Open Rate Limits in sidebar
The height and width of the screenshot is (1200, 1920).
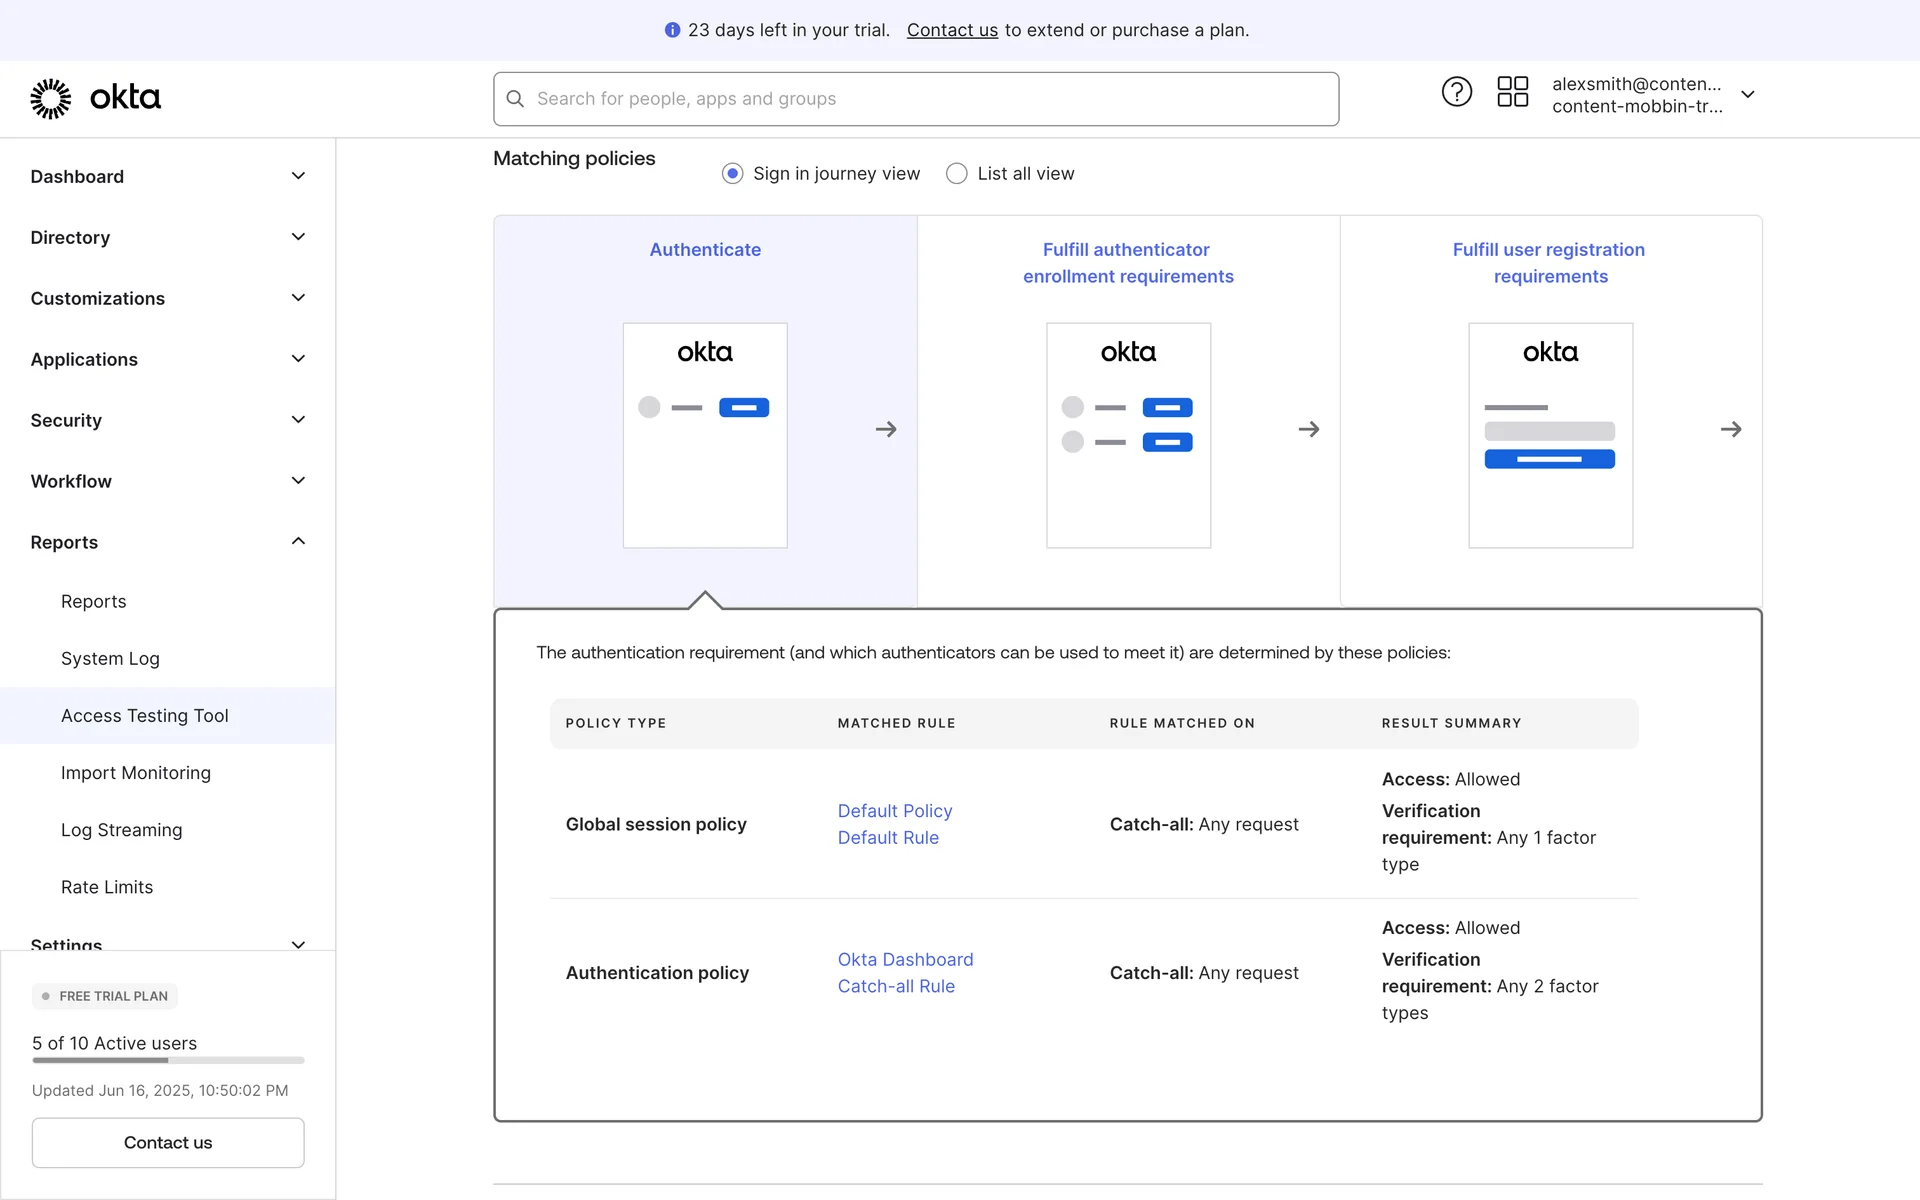tap(107, 887)
